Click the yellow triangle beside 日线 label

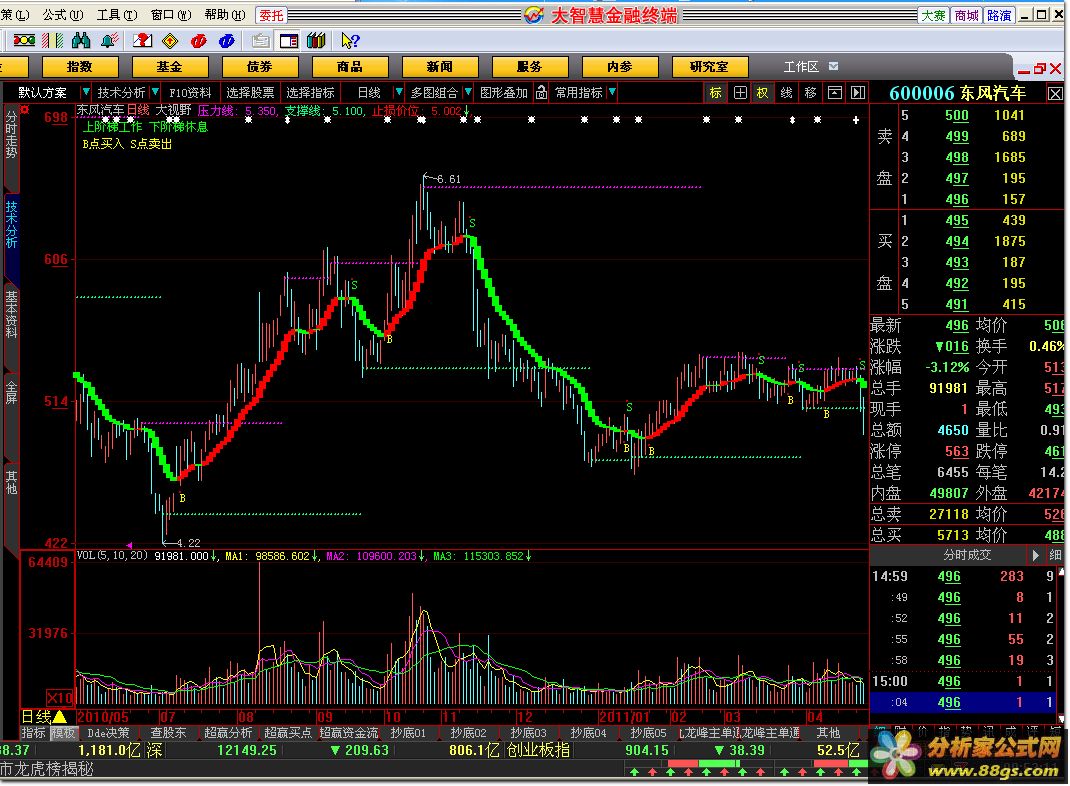point(60,716)
